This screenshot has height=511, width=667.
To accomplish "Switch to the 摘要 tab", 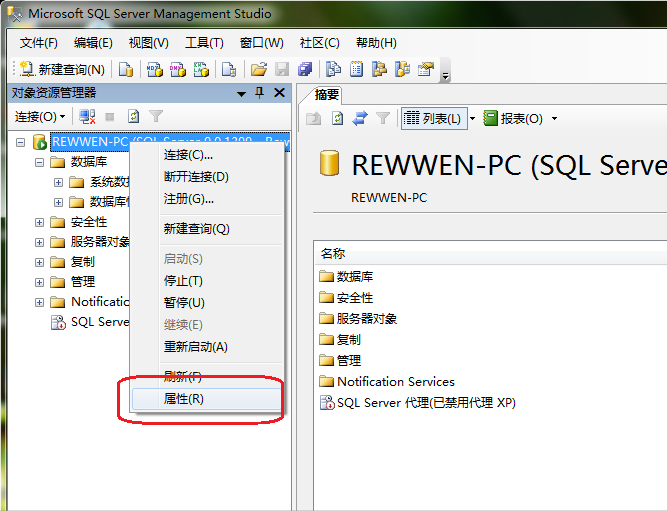I will click(x=326, y=94).
